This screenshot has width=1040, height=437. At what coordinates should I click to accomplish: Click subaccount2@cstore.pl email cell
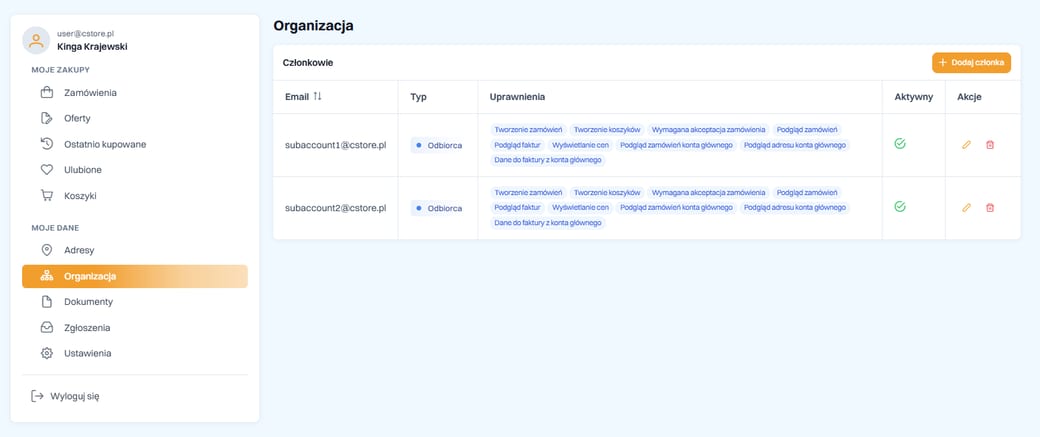point(336,208)
